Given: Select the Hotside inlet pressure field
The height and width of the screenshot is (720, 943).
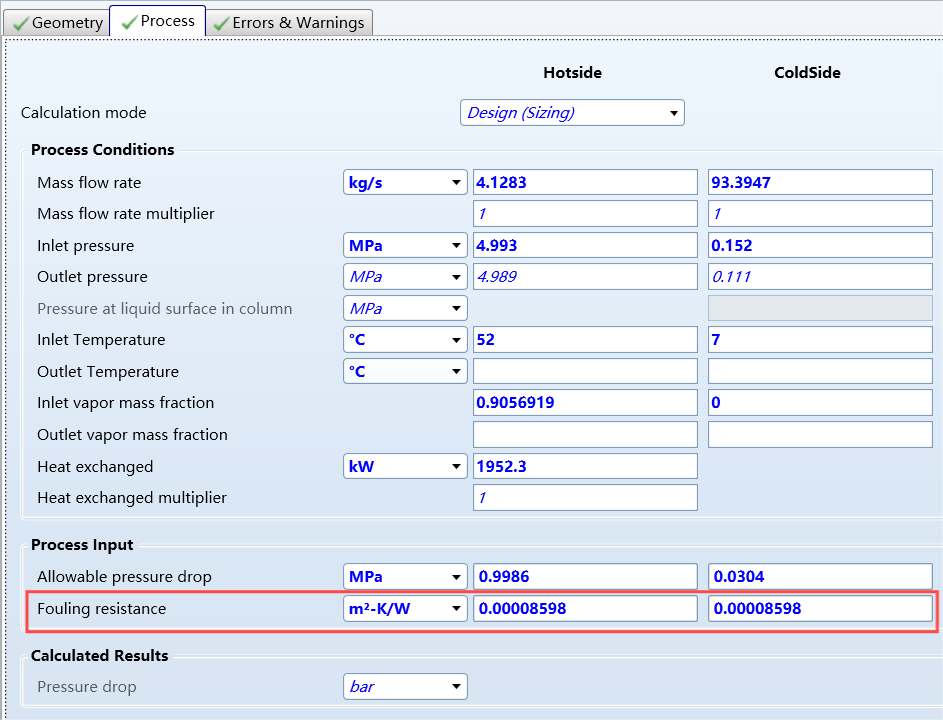Looking at the screenshot, I should tap(584, 245).
